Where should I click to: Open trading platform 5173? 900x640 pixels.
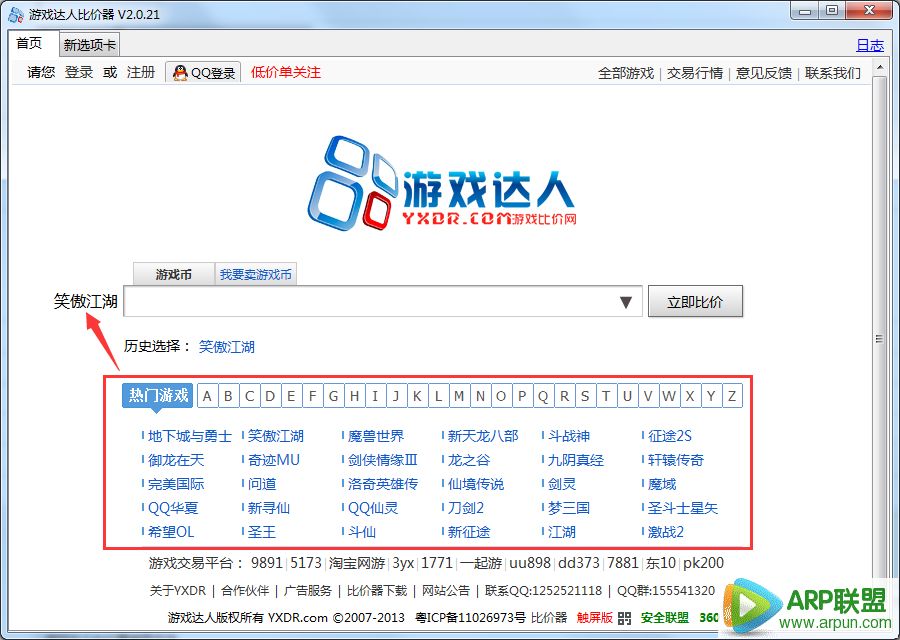coord(306,563)
